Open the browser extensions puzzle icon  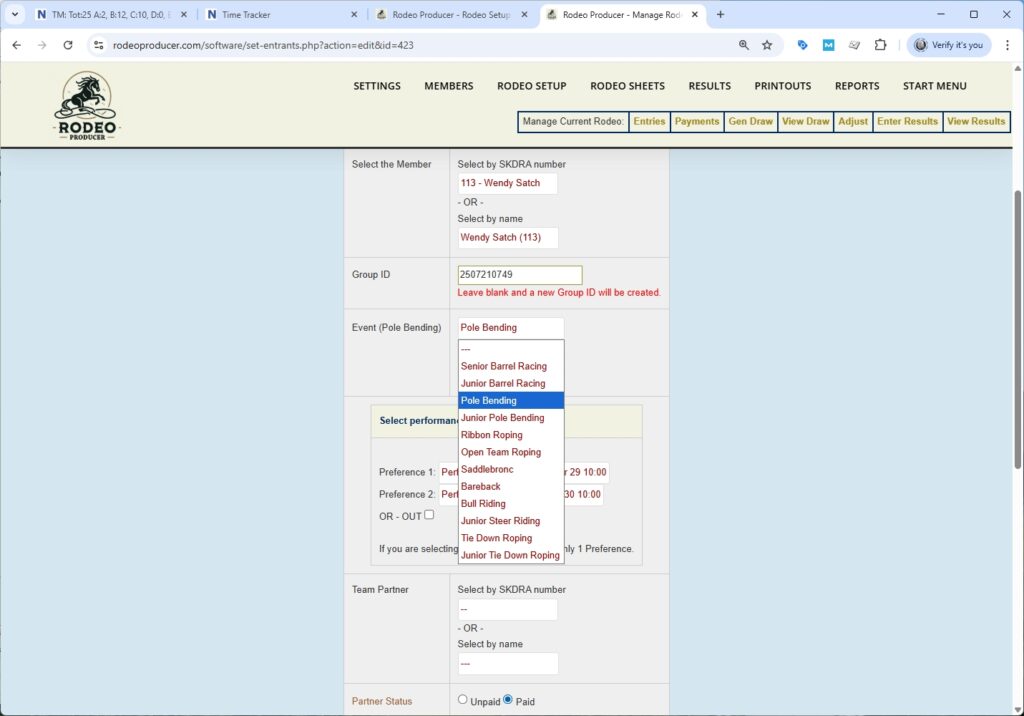[880, 45]
